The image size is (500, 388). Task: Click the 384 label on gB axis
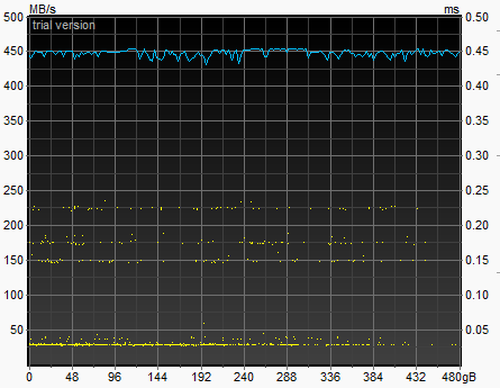(373, 377)
